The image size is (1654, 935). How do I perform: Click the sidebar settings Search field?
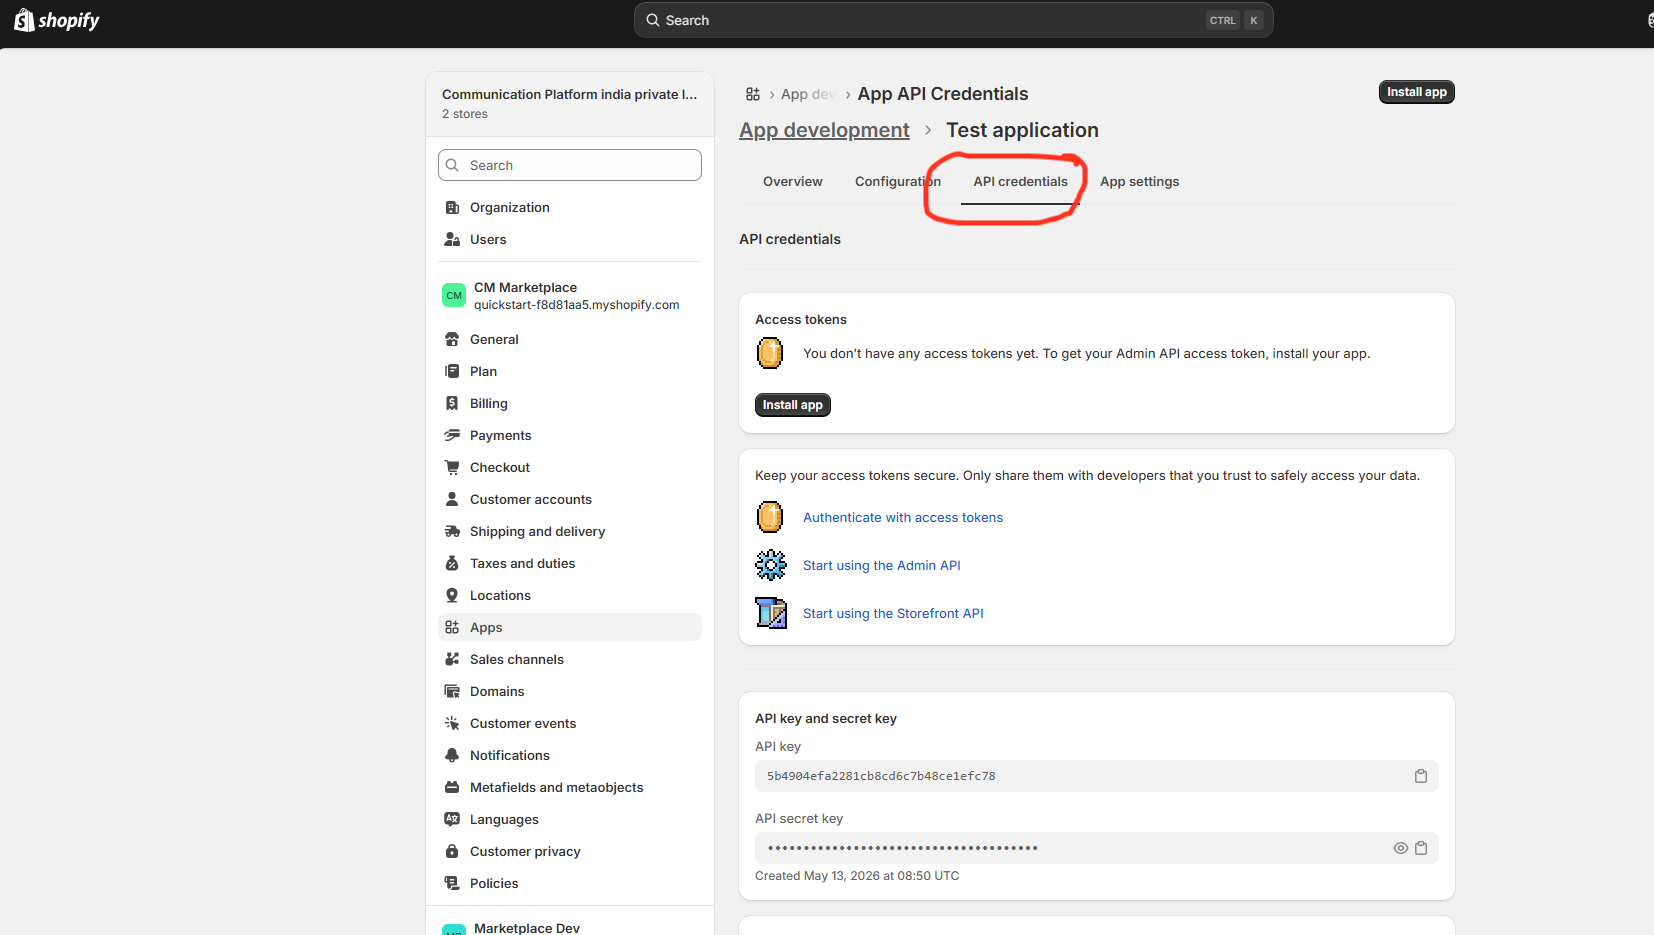tap(570, 165)
